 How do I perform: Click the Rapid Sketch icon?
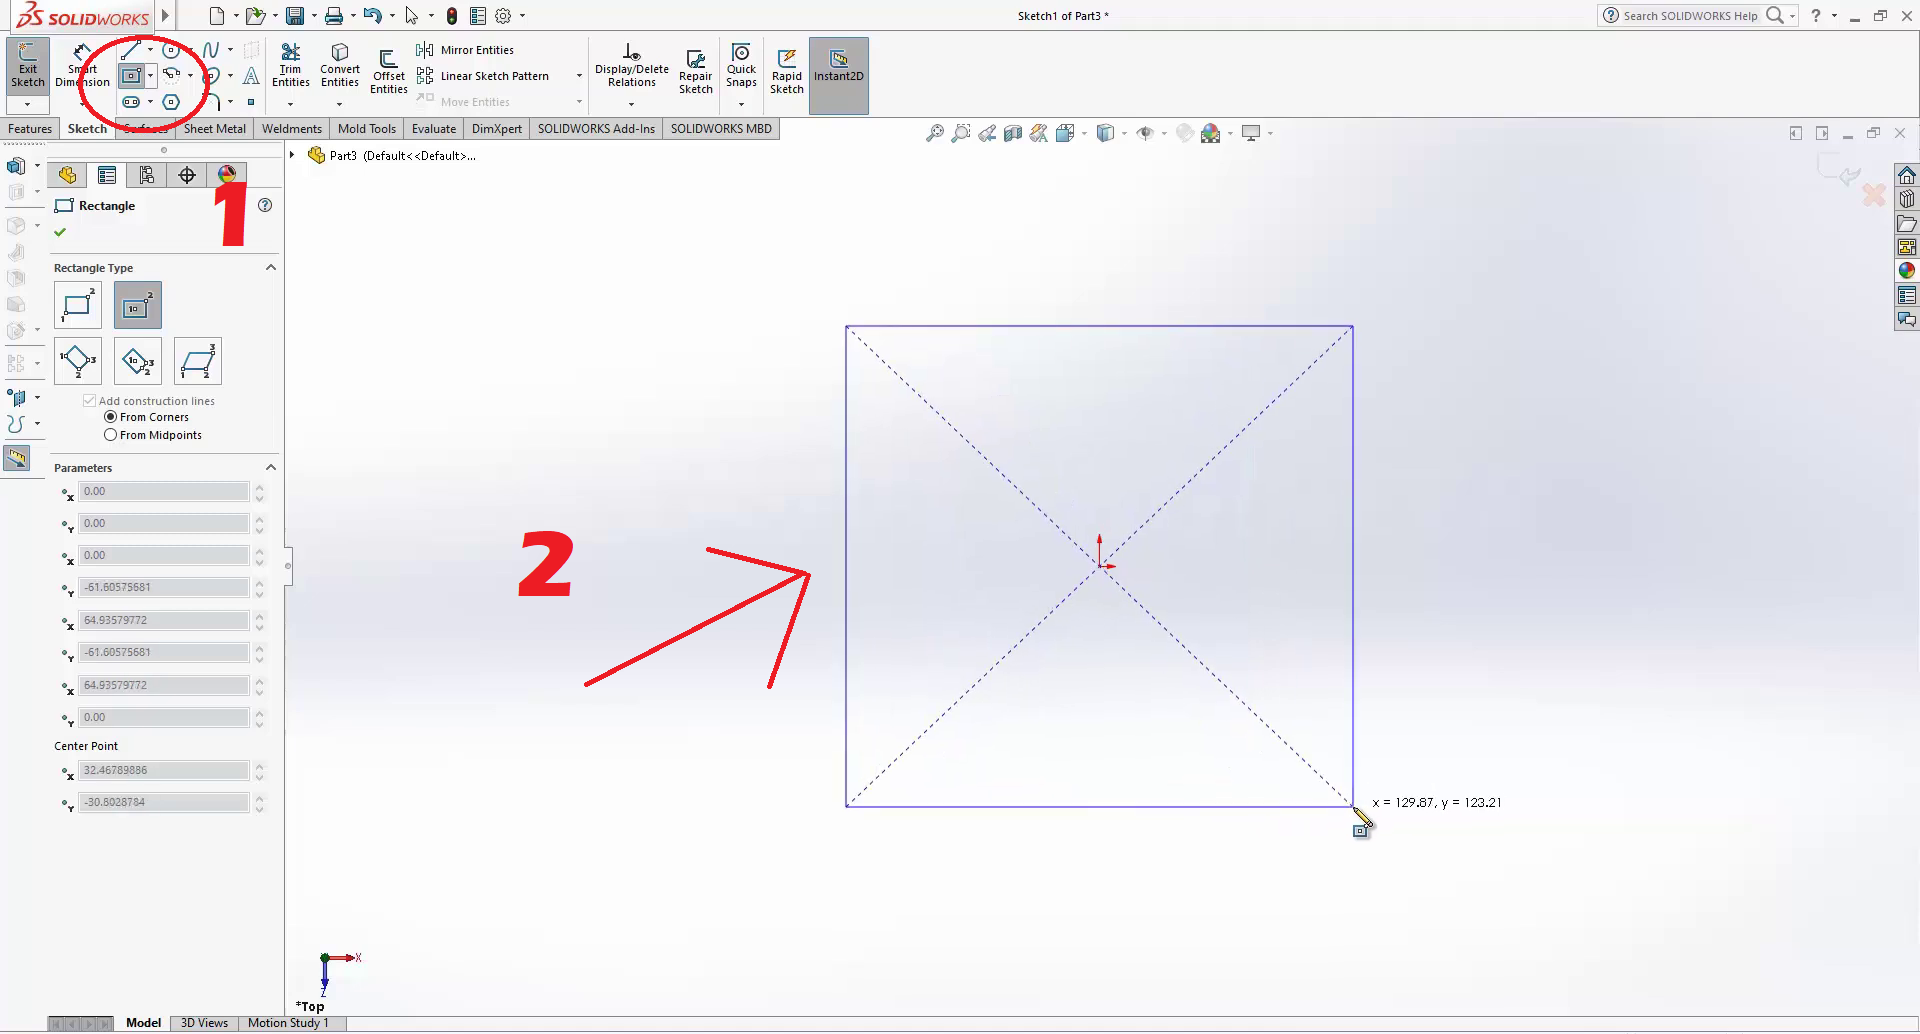[x=787, y=70]
